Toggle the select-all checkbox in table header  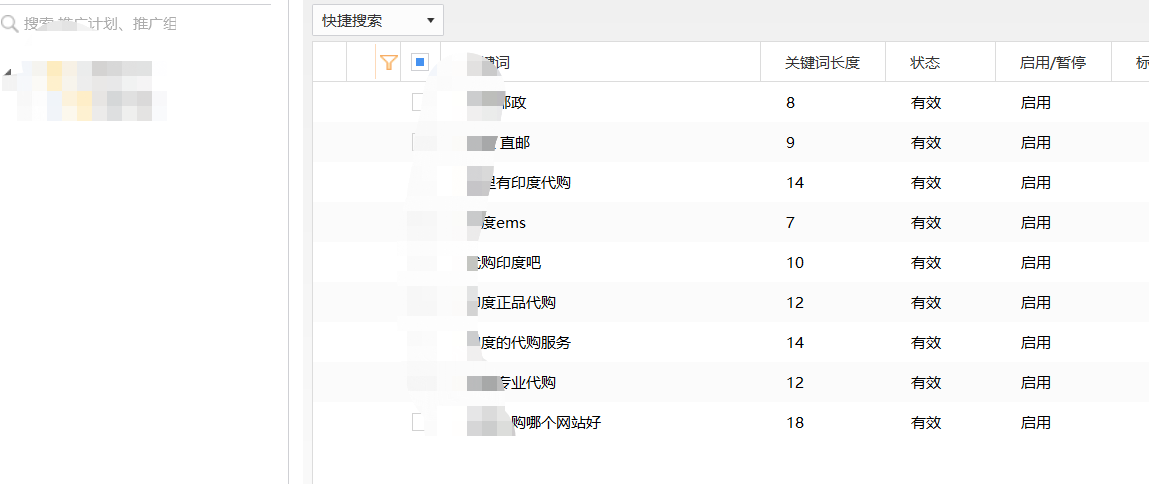420,62
